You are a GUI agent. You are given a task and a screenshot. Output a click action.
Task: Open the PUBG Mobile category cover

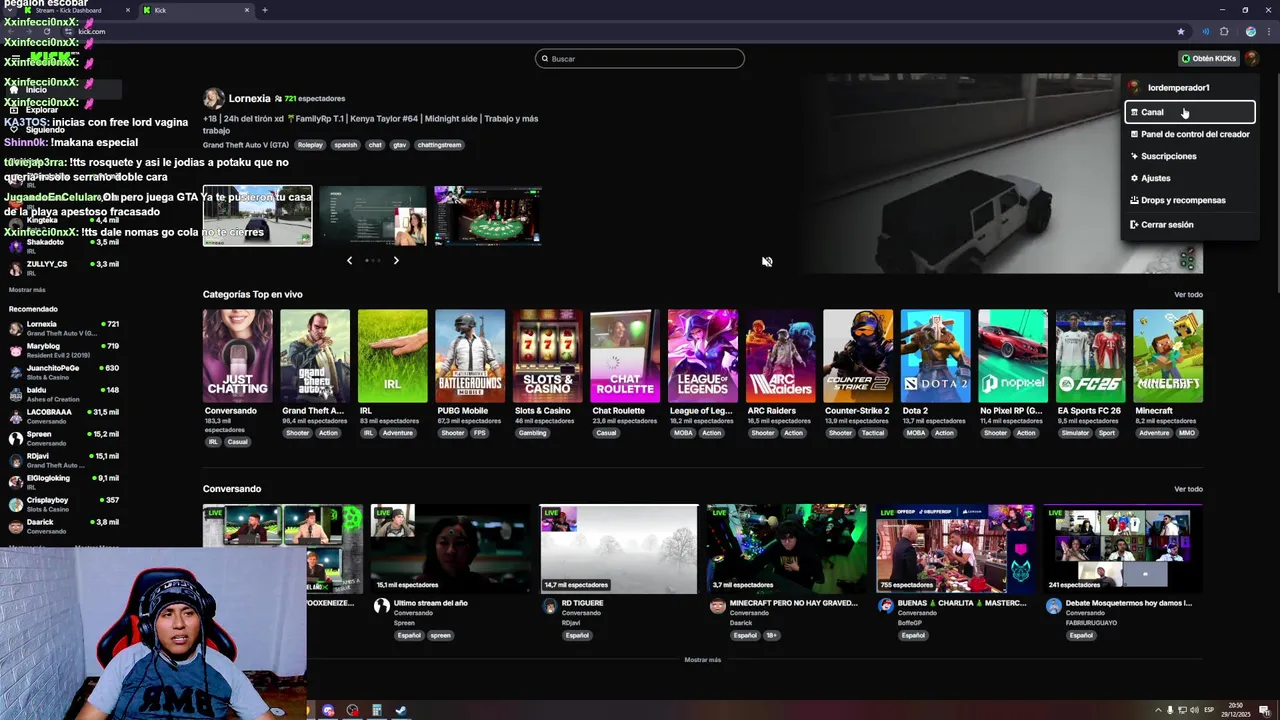(470, 356)
